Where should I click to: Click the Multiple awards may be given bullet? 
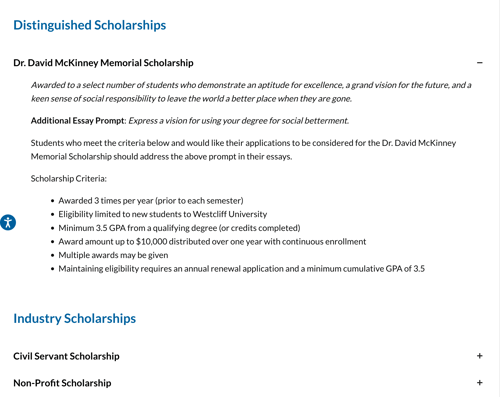[x=113, y=255]
